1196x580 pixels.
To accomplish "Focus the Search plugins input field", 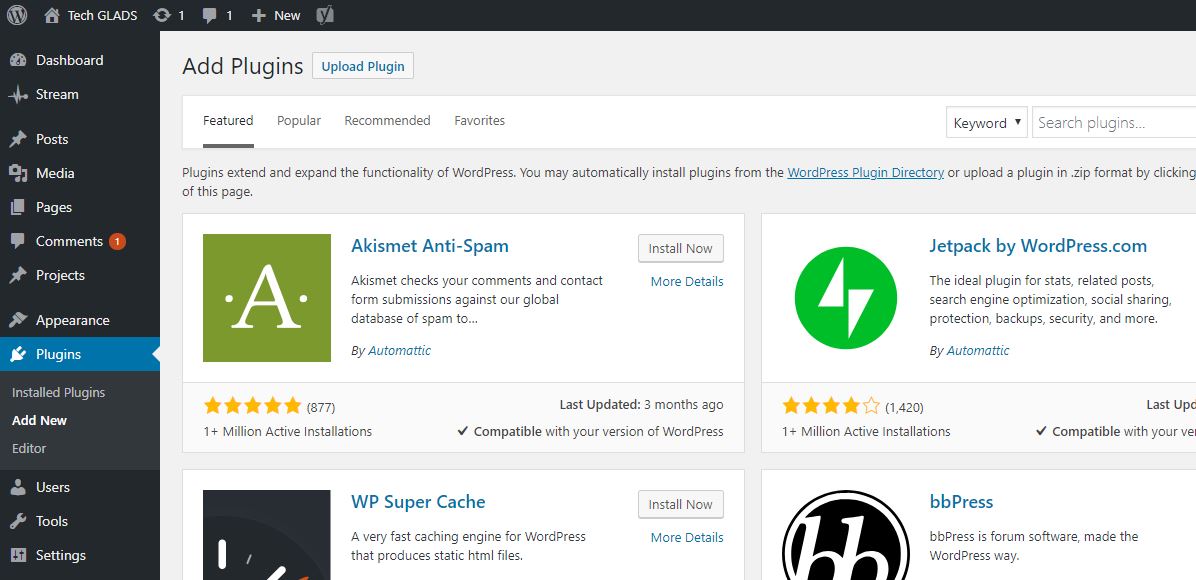I will pos(1114,123).
